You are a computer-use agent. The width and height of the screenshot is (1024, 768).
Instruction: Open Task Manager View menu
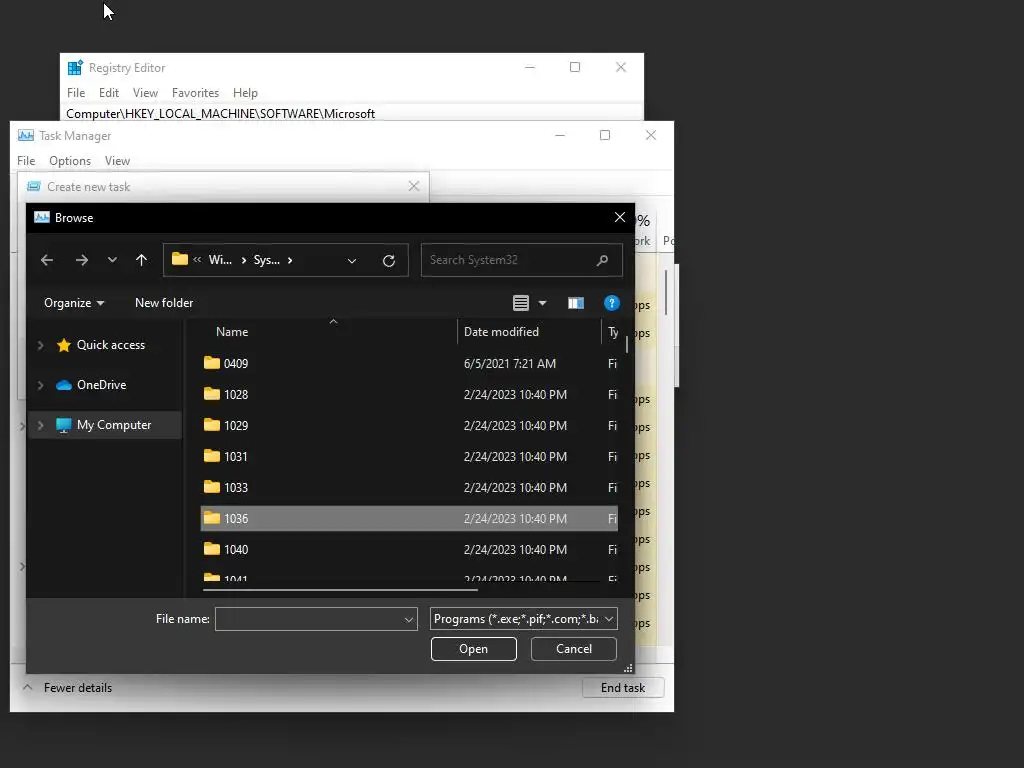[x=118, y=161]
